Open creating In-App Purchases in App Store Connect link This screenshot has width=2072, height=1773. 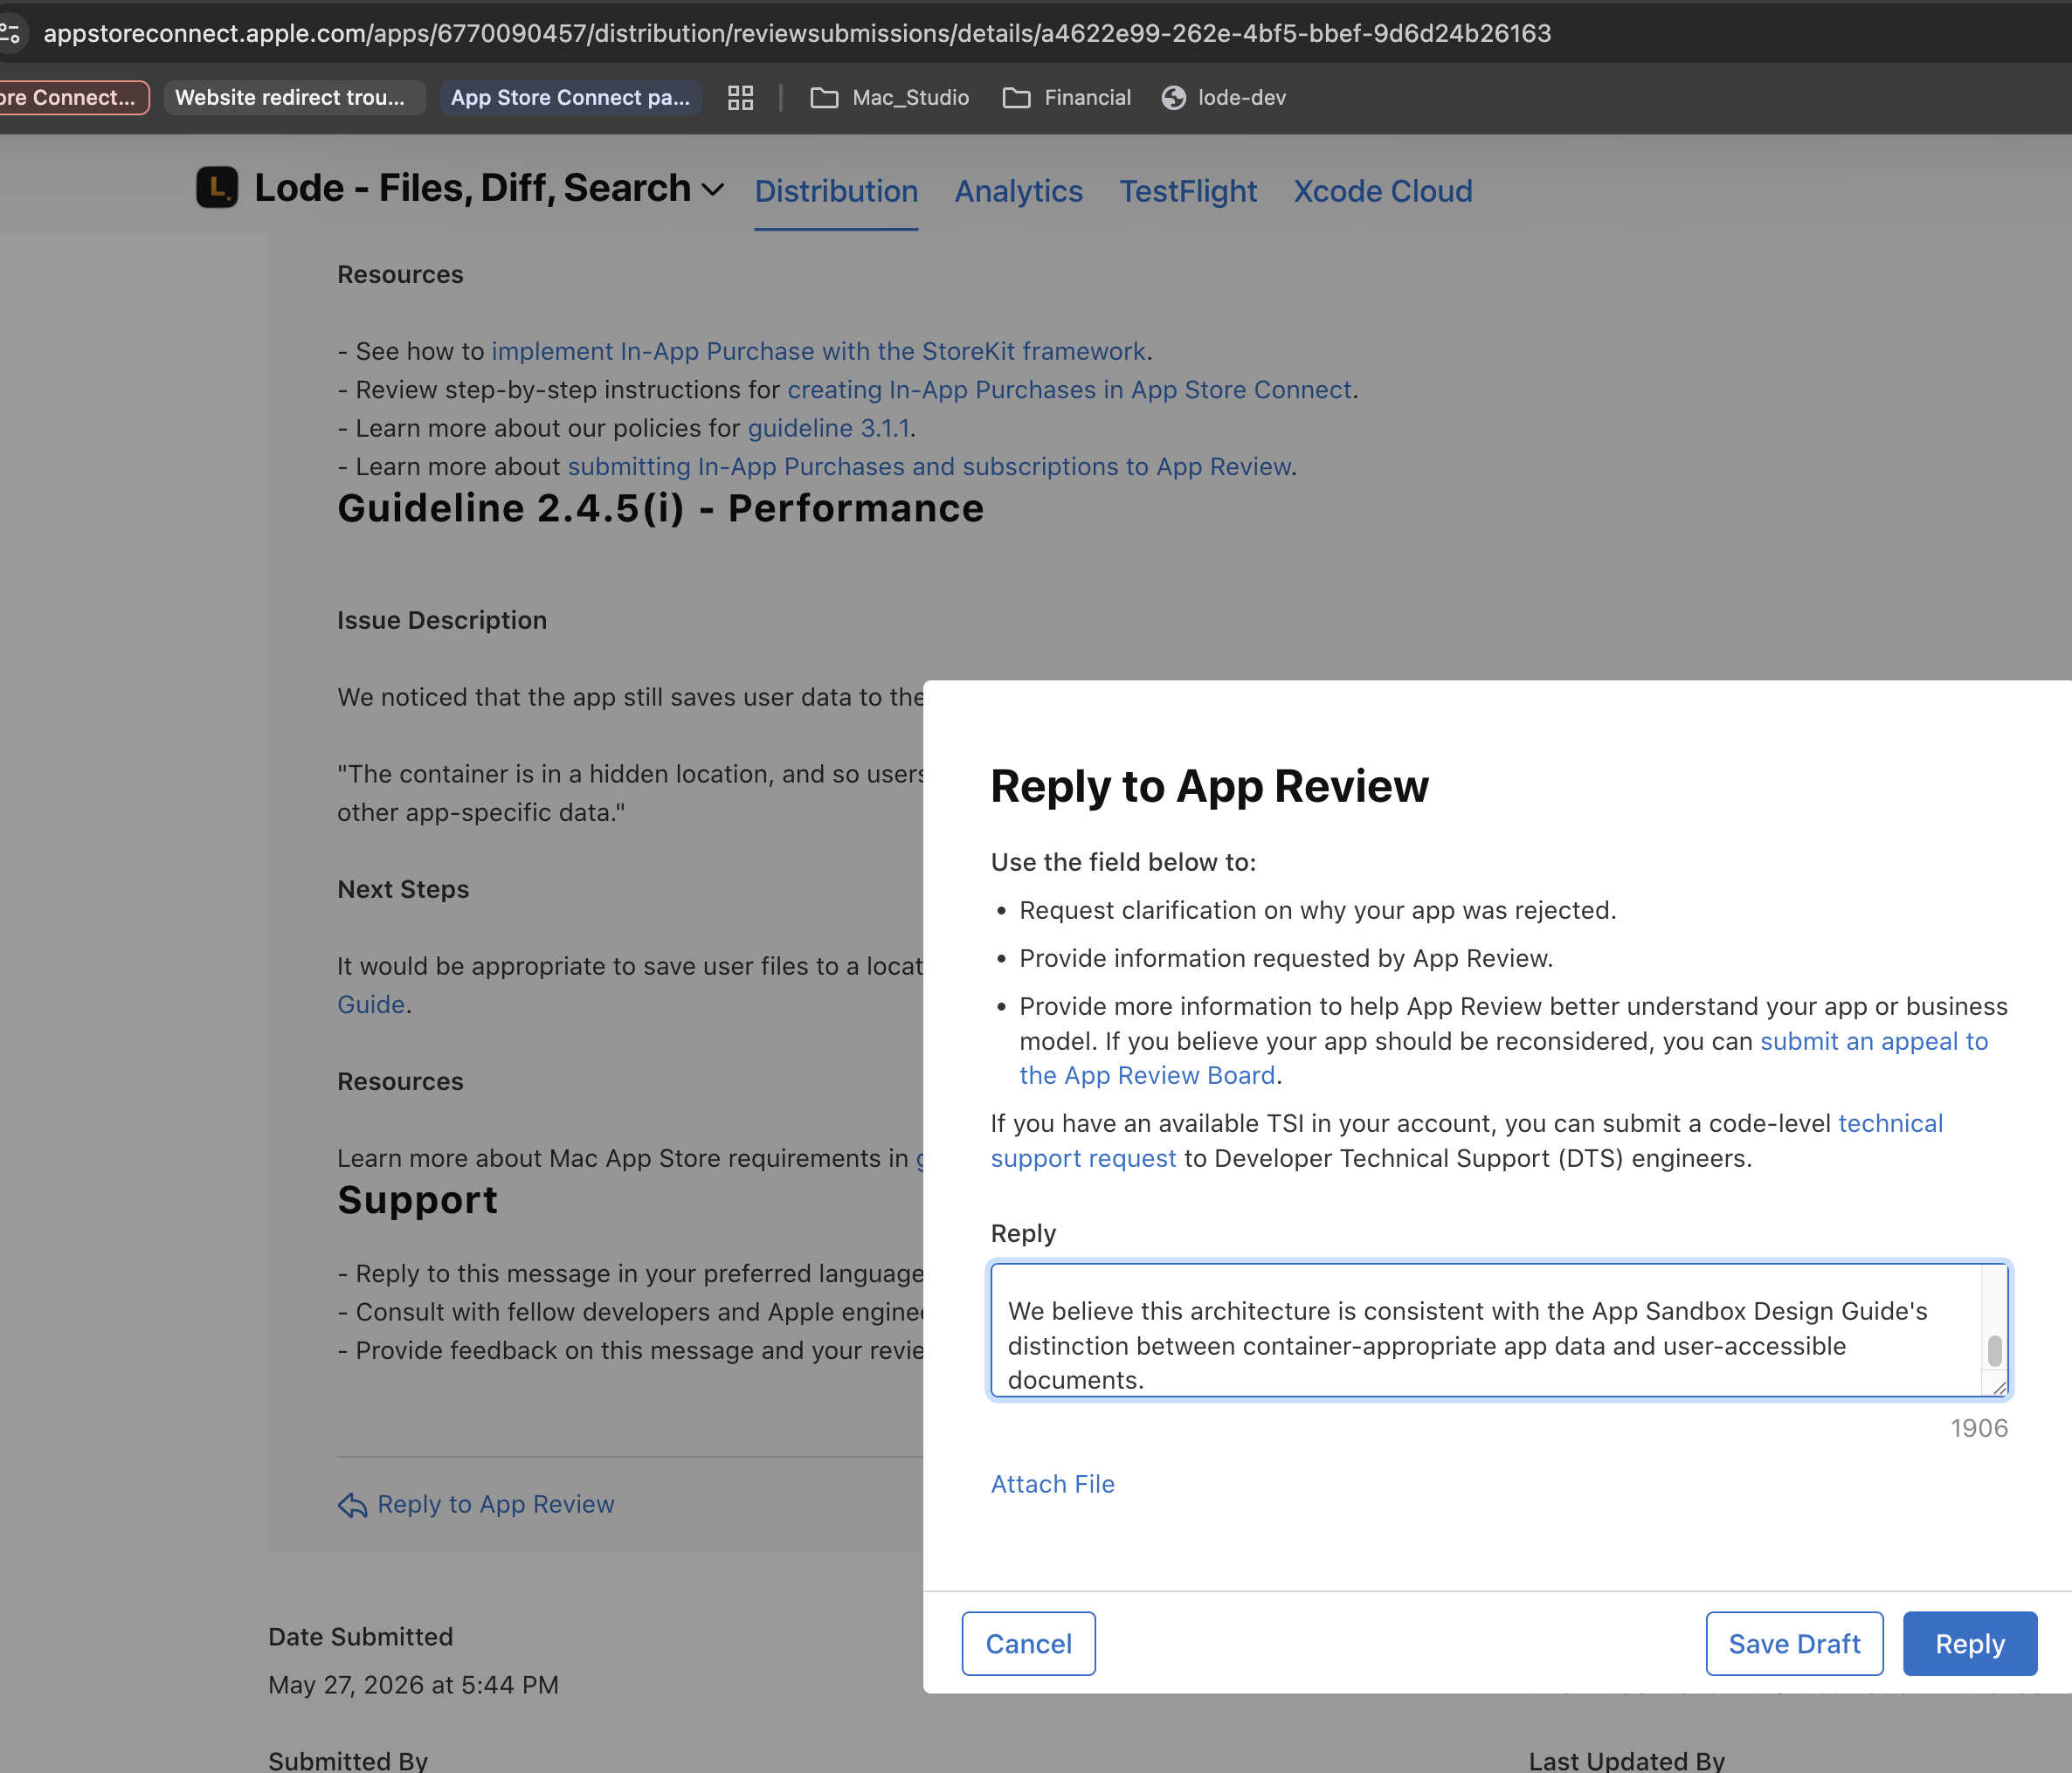click(x=1069, y=389)
